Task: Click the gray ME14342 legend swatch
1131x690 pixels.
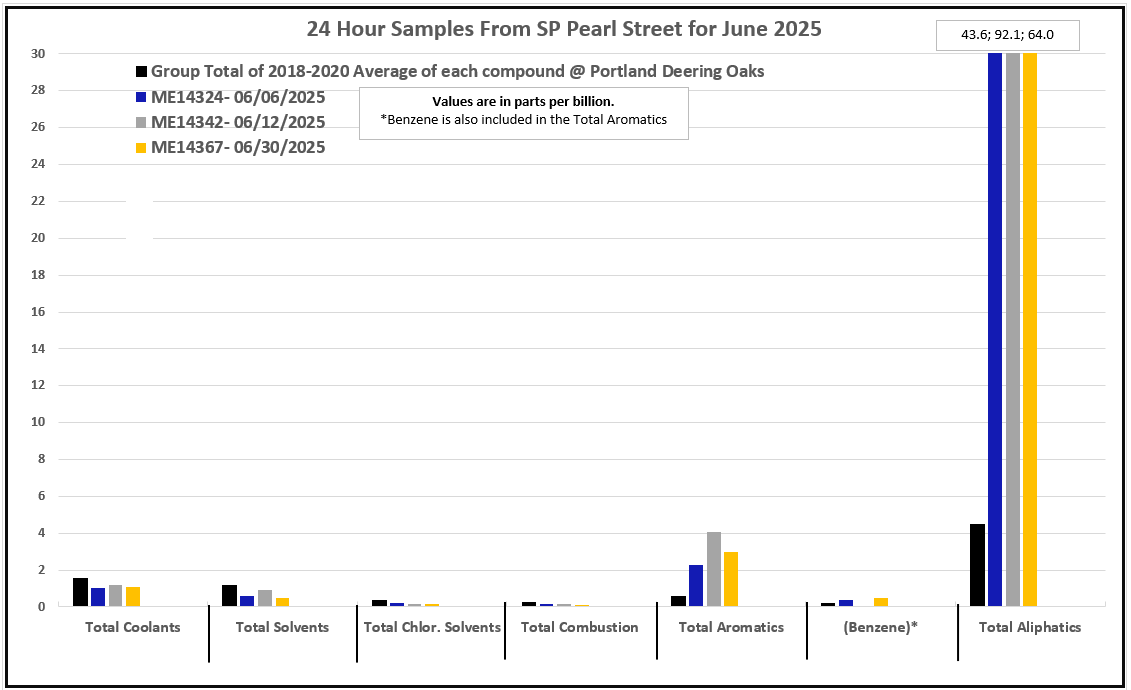Action: click(142, 123)
